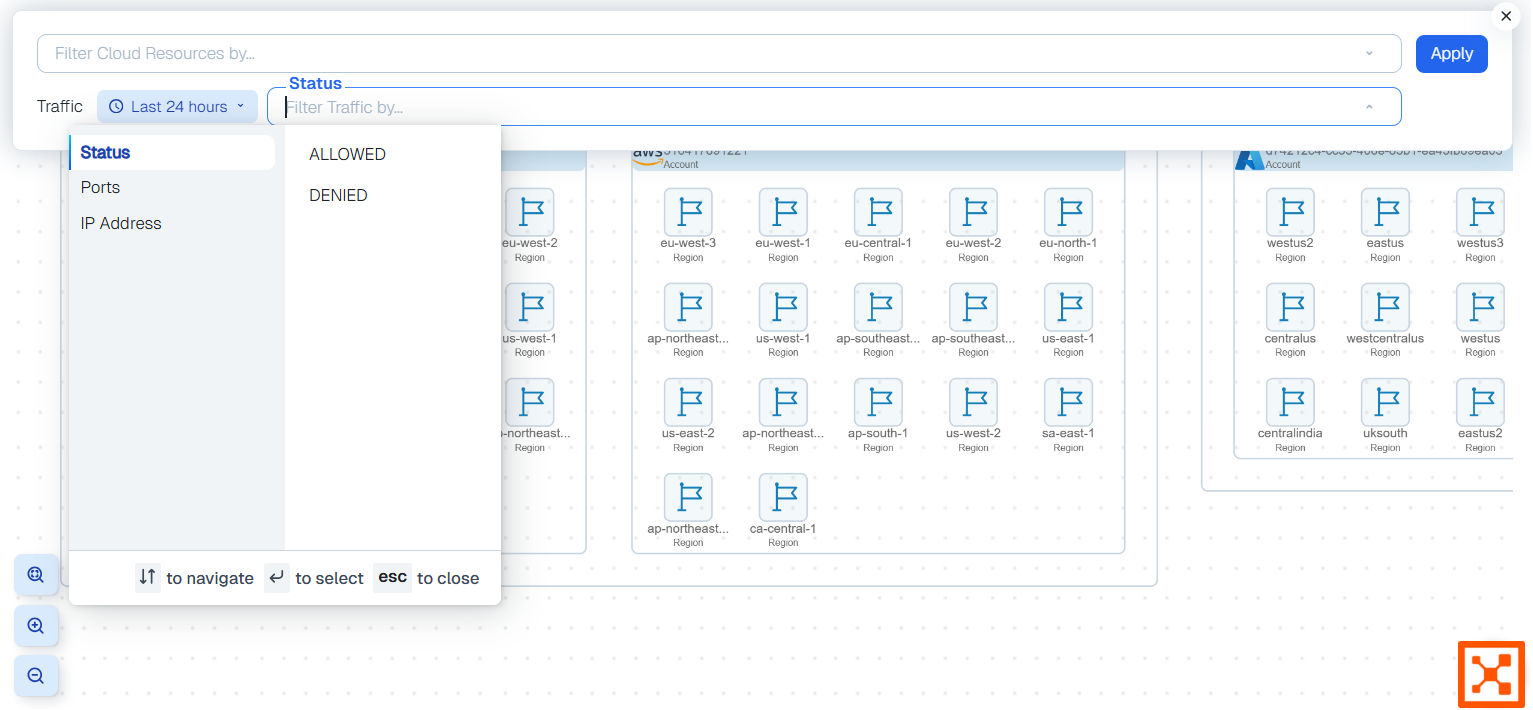1533x710 pixels.
Task: Select the us-west-2 region flag icon
Action: [973, 402]
